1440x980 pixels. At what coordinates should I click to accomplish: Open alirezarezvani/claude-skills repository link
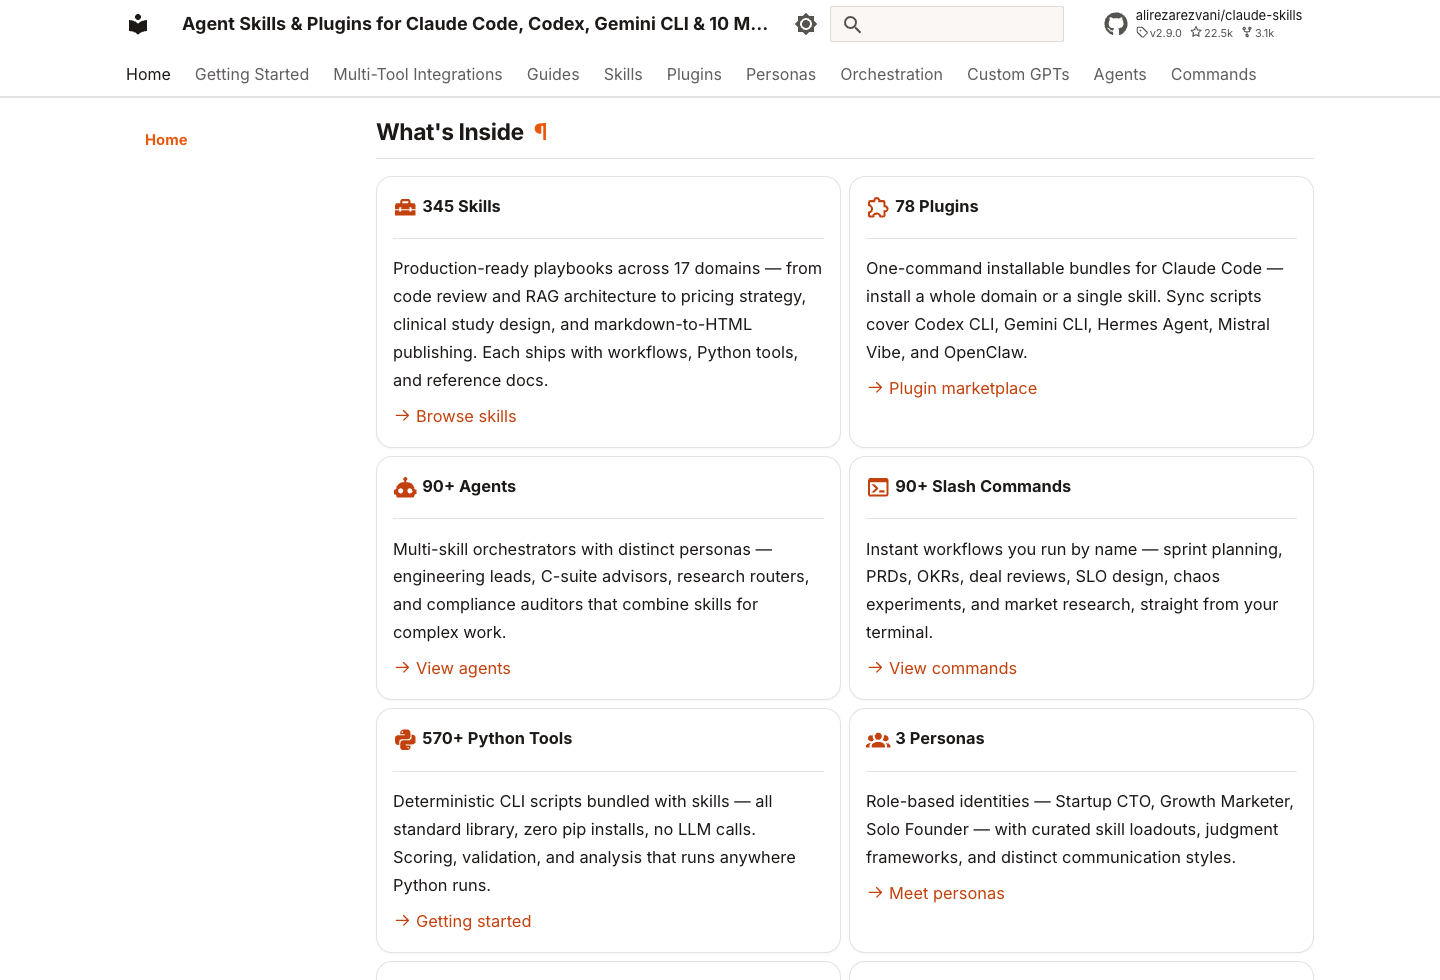coord(1218,15)
